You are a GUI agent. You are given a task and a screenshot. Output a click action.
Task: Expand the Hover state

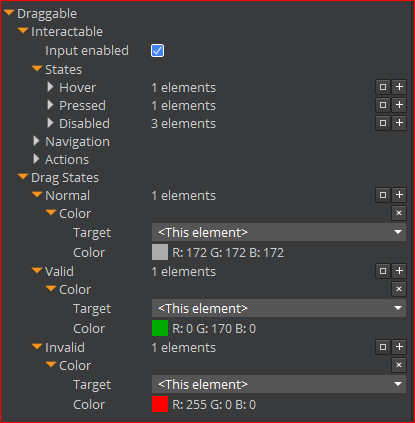pyautogui.click(x=50, y=87)
